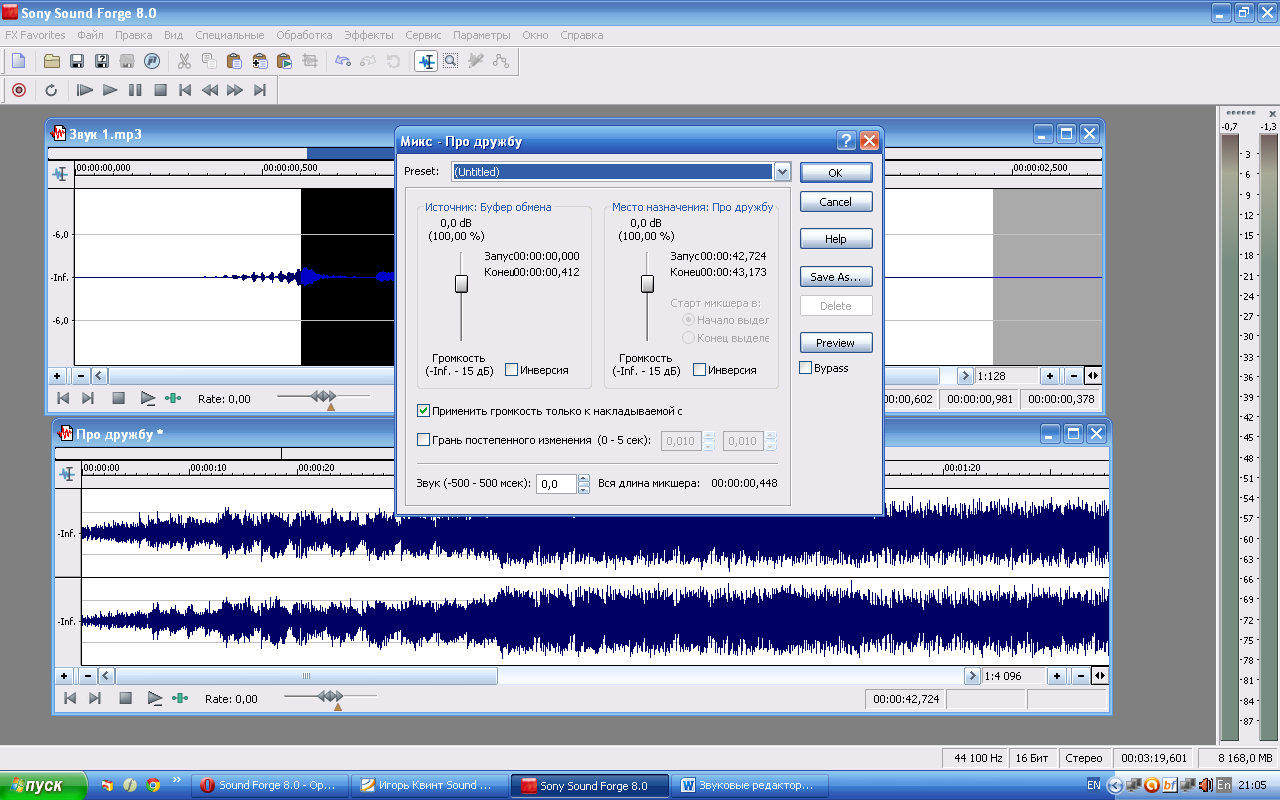Screen dimensions: 1280x800
Task: Click the Звук offset input field
Action: click(557, 484)
